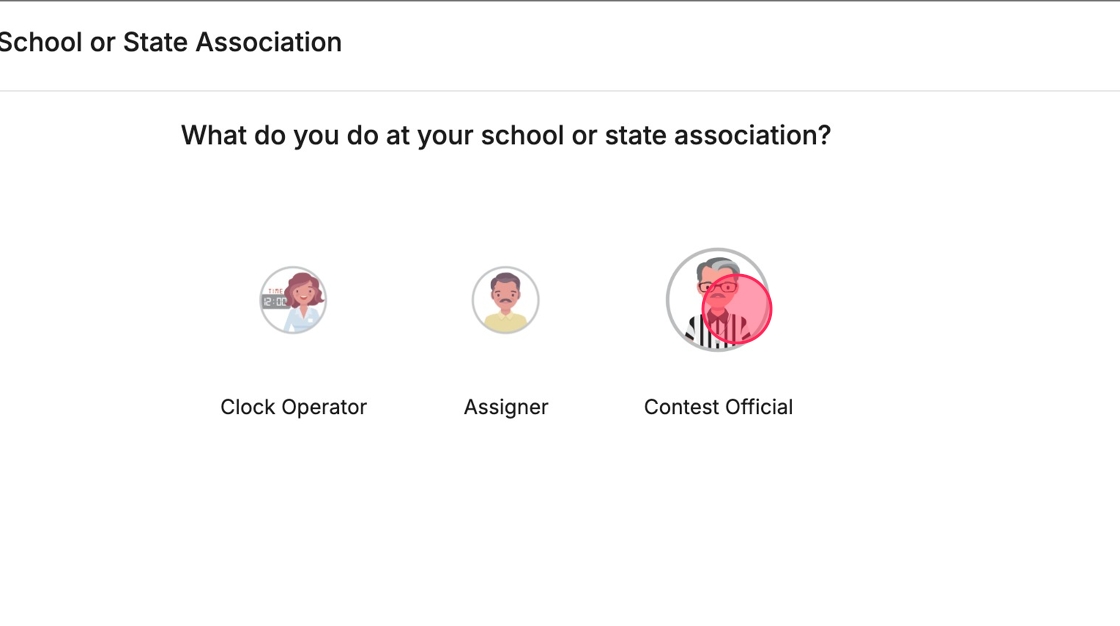Click the referee's striped shirt
Image resolution: width=1120 pixels, height=626 pixels.
click(700, 332)
